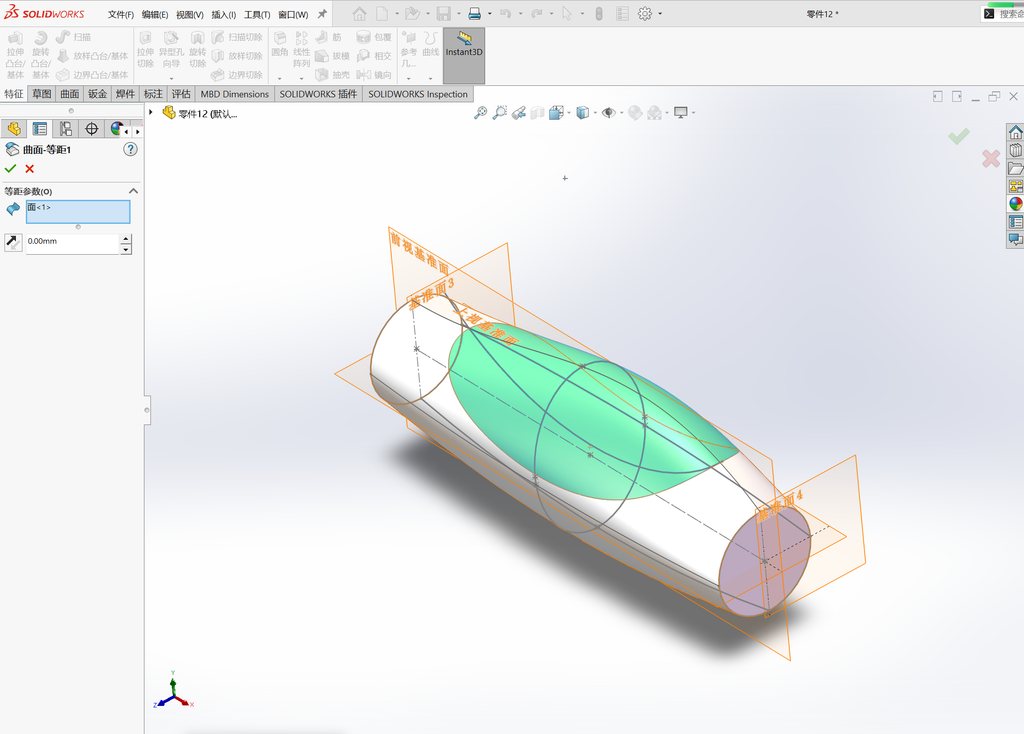Collapse the 等距参数(O) section
Screen dimensions: 1024x734
coord(133,191)
